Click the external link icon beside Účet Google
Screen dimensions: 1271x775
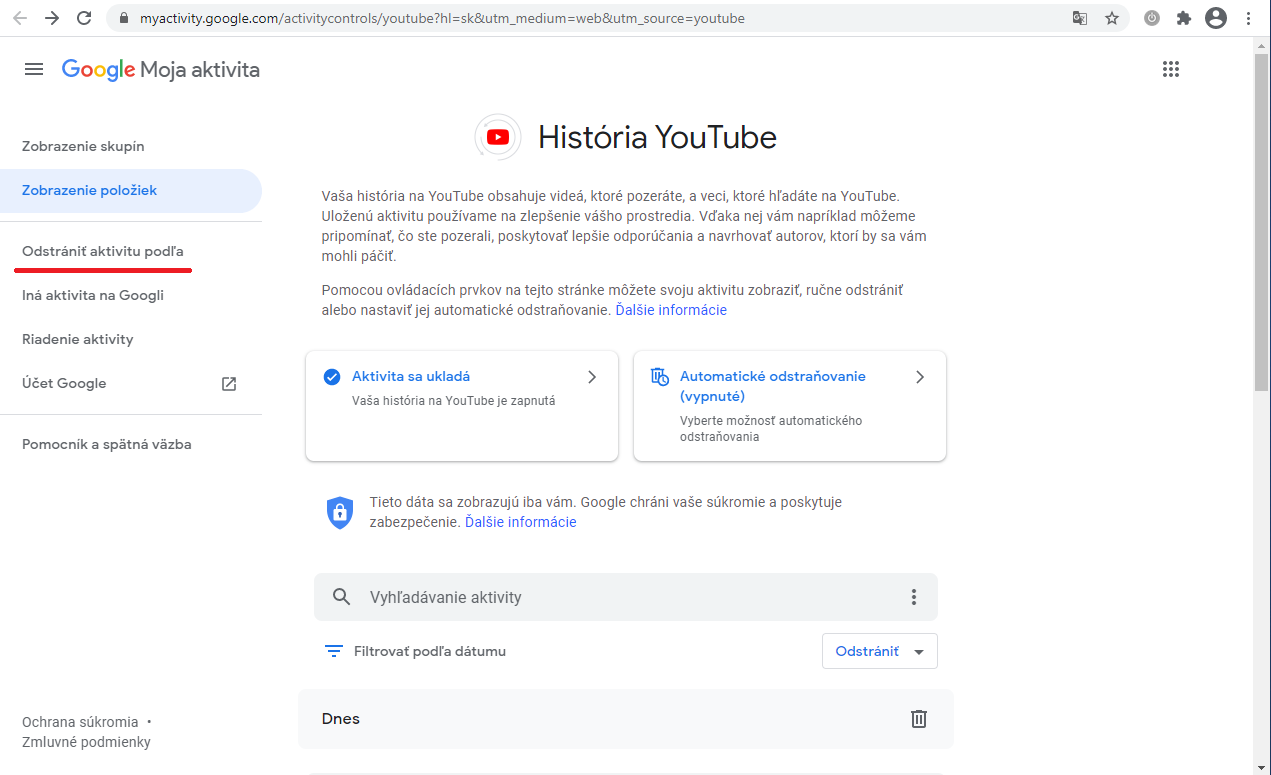click(x=229, y=384)
